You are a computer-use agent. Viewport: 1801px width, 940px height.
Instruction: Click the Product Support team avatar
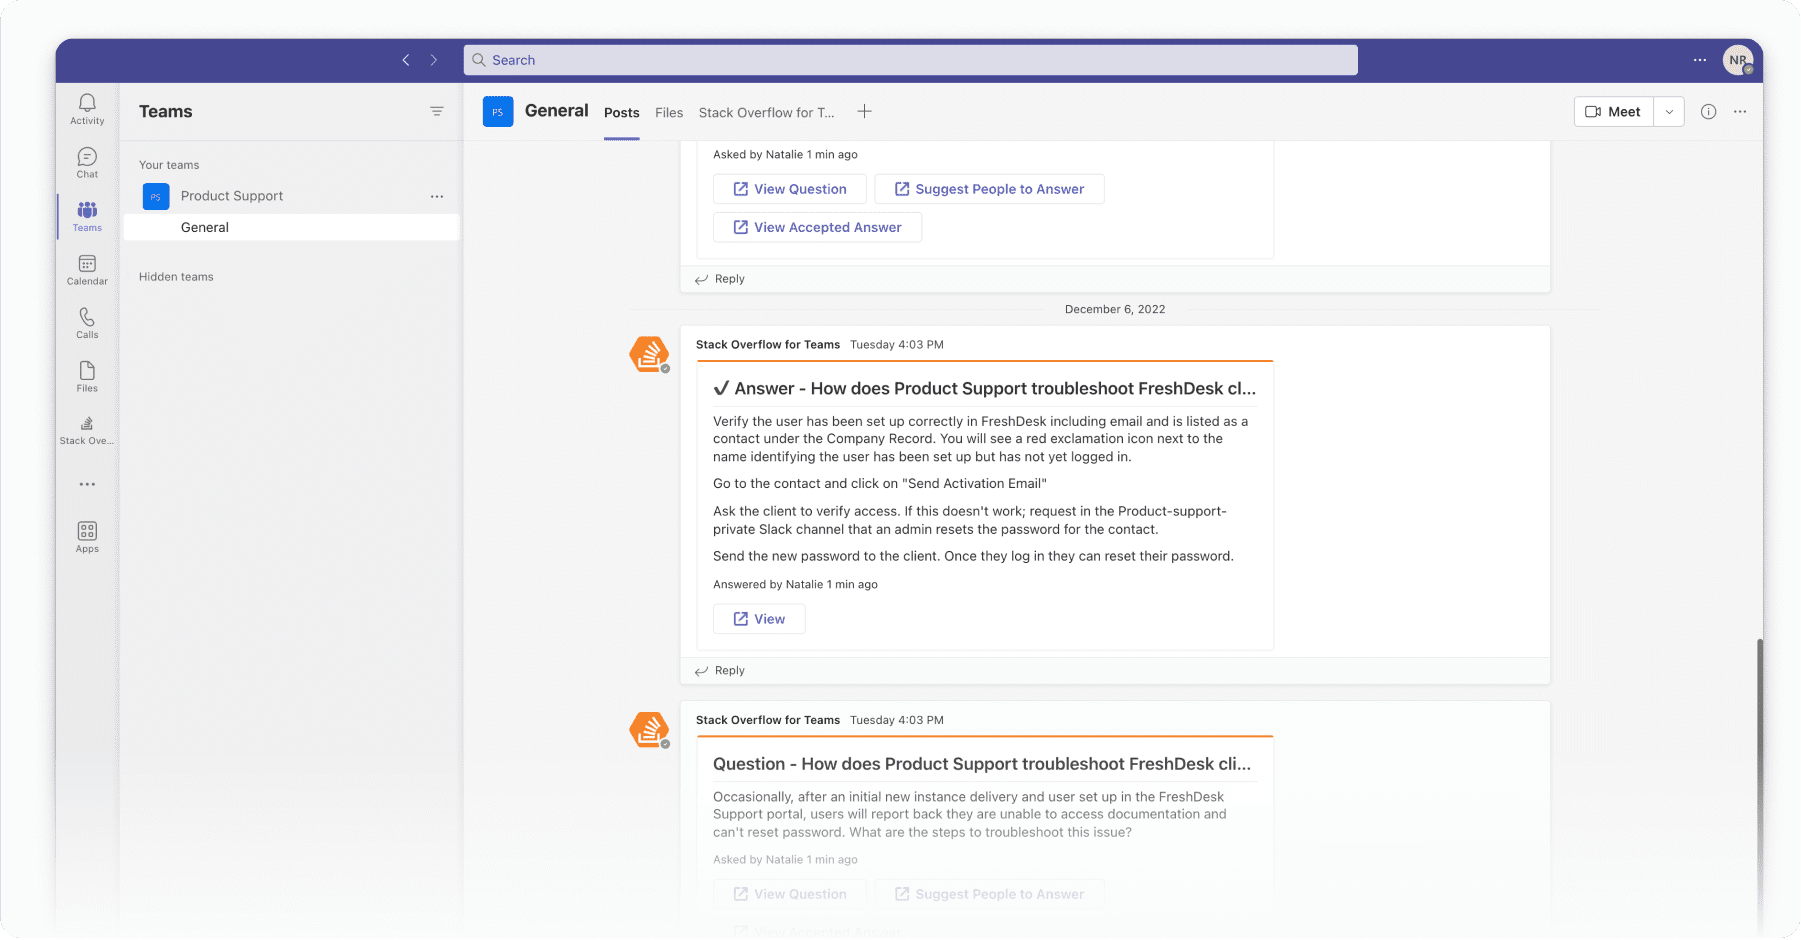pos(156,196)
